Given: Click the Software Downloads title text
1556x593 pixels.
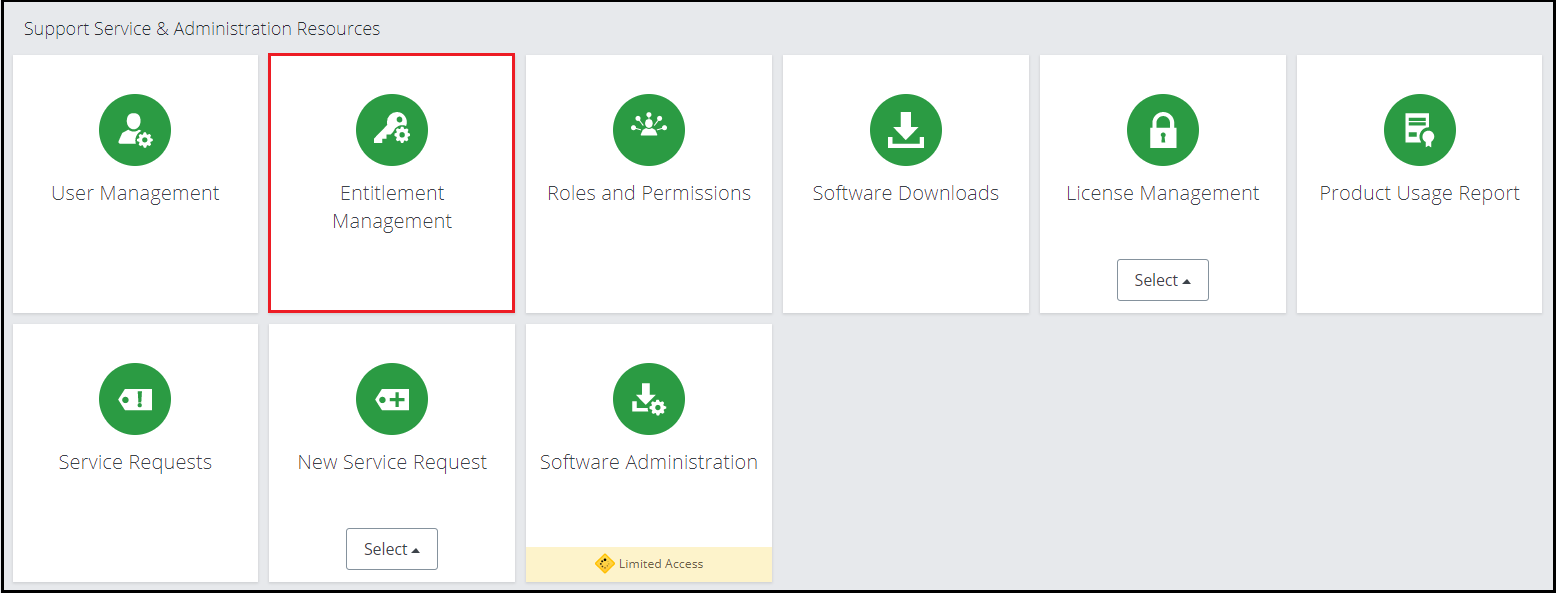Looking at the screenshot, I should pyautogui.click(x=906, y=193).
